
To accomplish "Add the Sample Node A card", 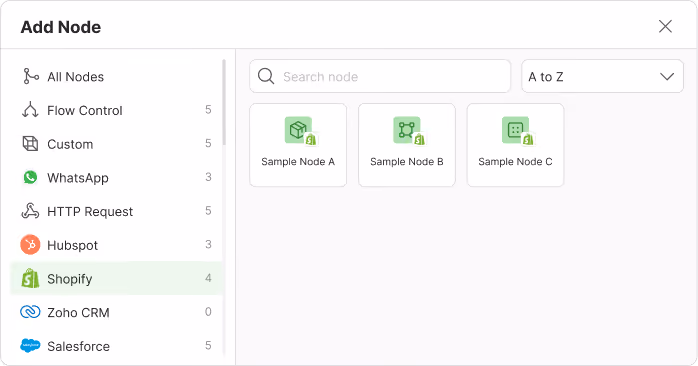I will 298,145.
